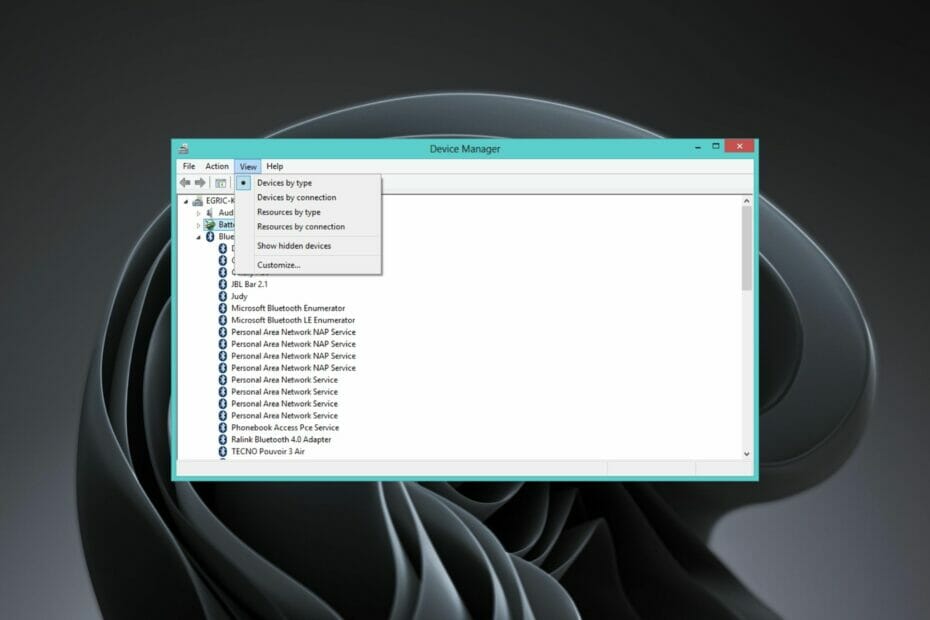Click the Help toolbar icon
The image size is (930, 620).
[220, 182]
